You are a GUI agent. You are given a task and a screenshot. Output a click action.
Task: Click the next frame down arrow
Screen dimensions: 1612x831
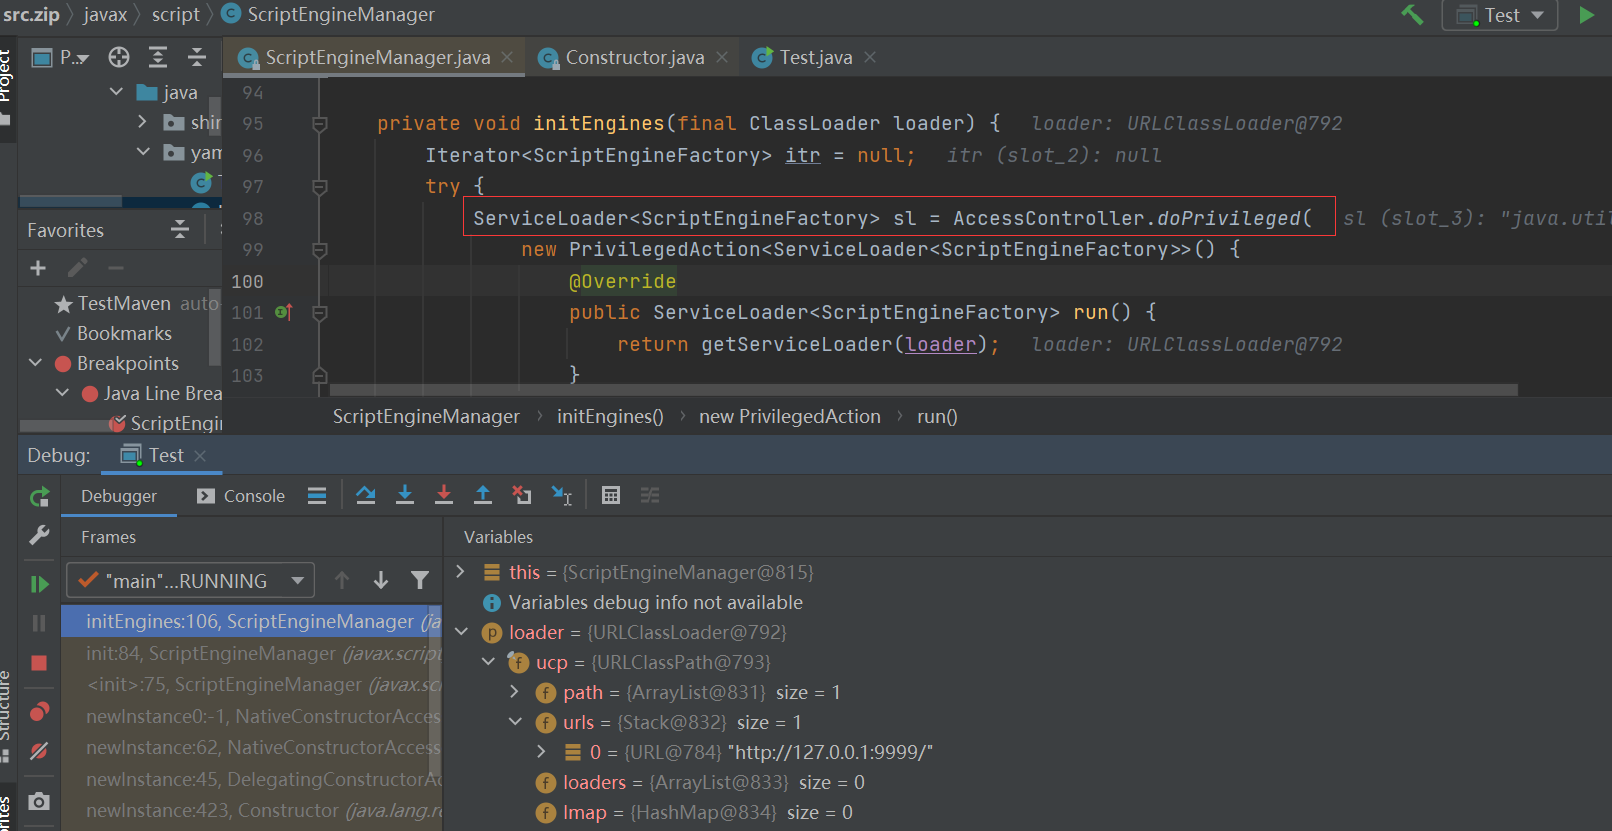point(381,580)
